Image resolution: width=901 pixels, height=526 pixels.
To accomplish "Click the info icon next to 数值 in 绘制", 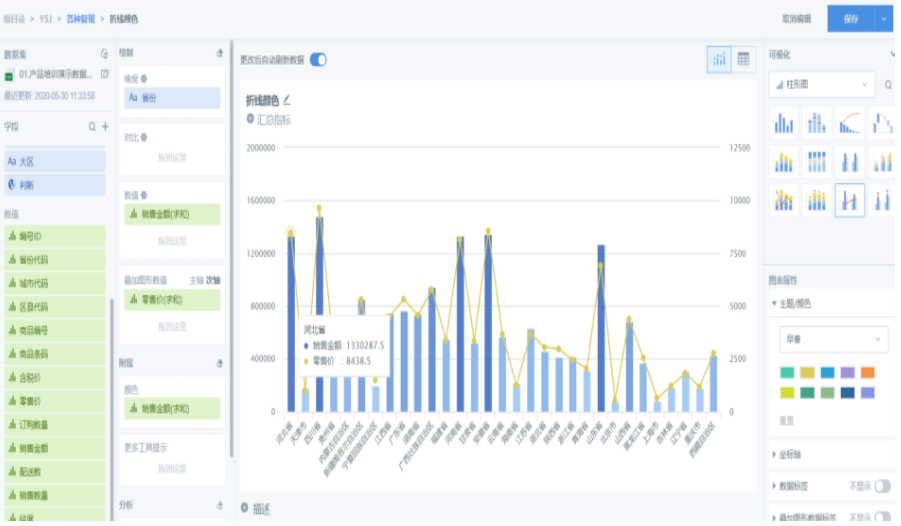I will pos(144,195).
